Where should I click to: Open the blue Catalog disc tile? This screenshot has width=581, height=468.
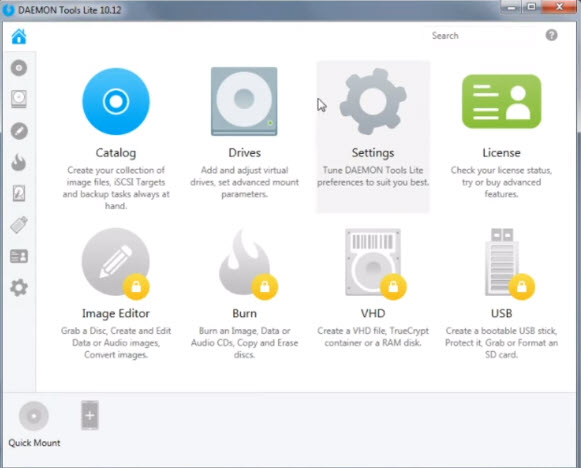coord(116,101)
